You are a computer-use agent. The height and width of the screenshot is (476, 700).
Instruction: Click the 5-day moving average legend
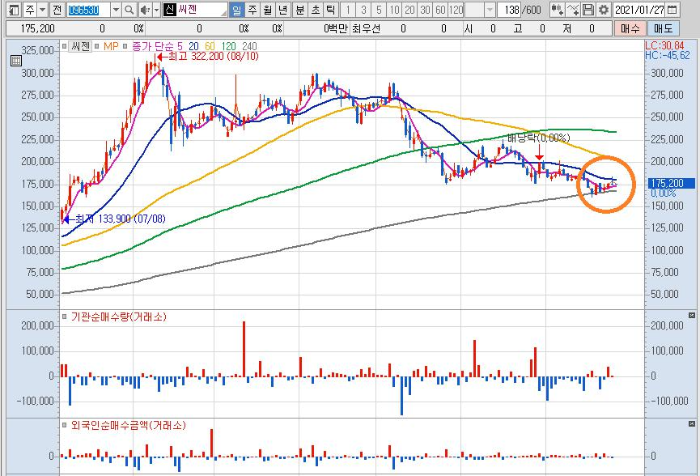(179, 46)
